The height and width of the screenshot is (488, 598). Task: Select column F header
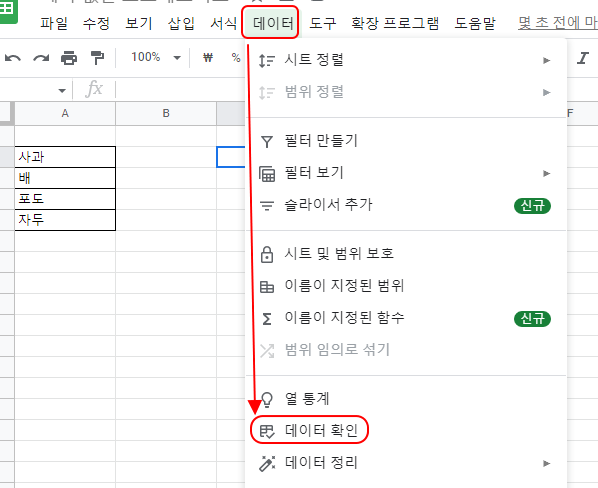coord(582,114)
